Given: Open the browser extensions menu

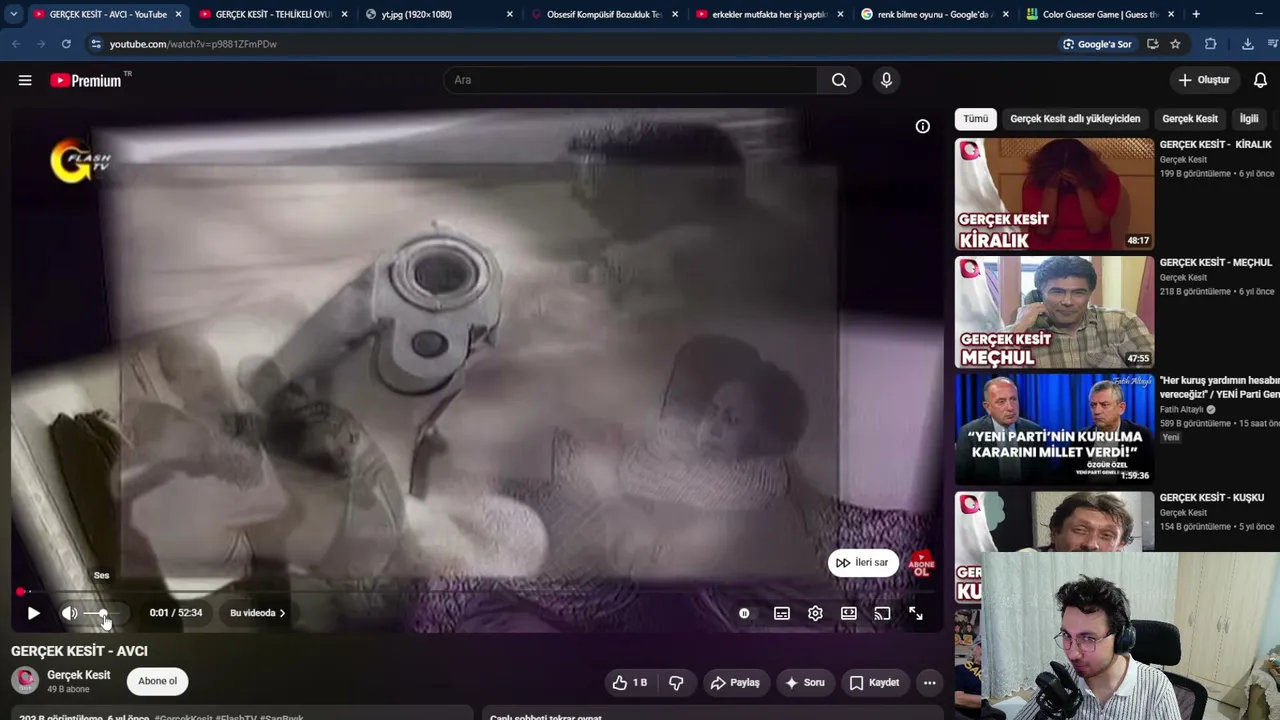Looking at the screenshot, I should point(1210,44).
